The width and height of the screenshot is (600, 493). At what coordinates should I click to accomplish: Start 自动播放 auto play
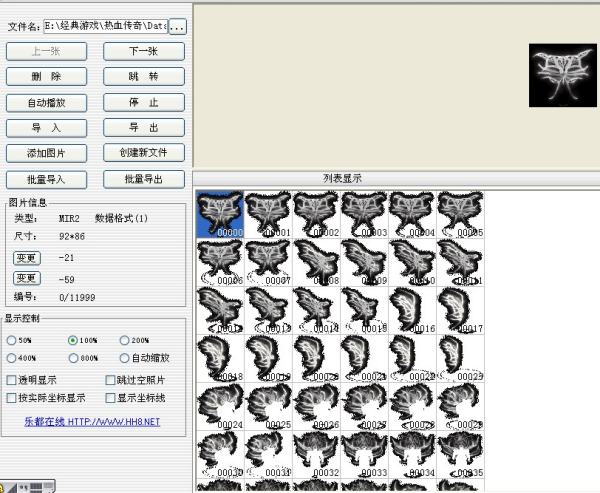point(47,103)
